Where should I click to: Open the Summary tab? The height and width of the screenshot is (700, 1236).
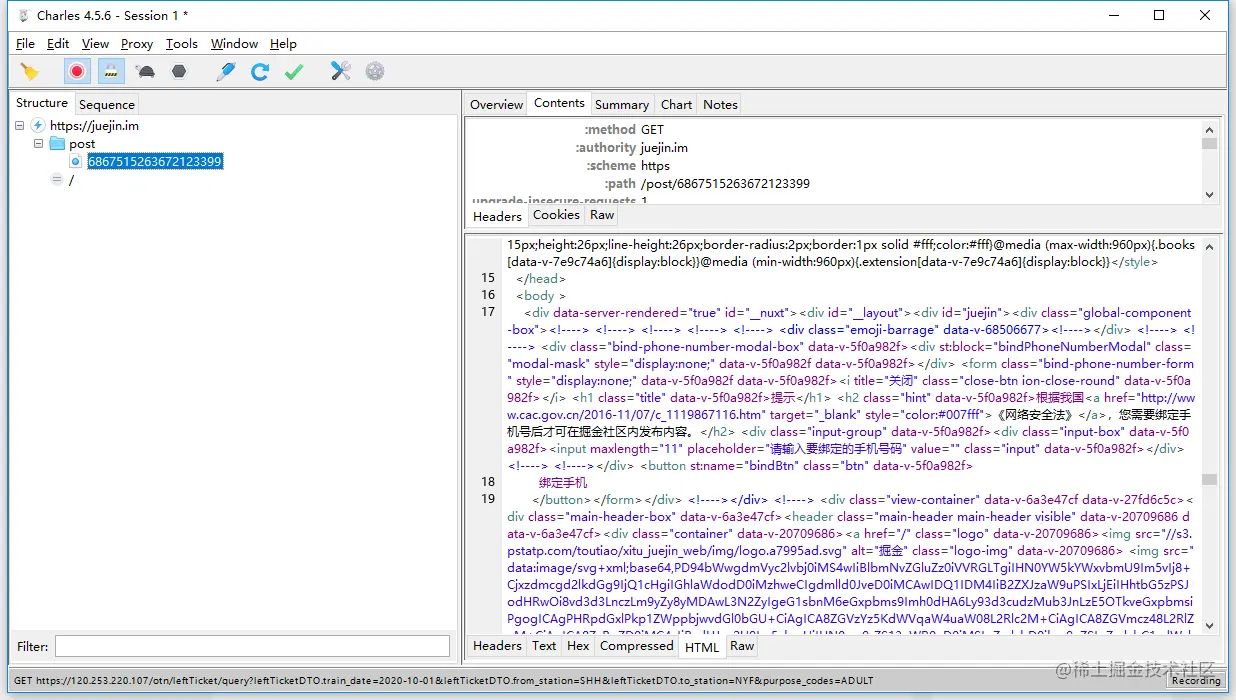pos(622,104)
